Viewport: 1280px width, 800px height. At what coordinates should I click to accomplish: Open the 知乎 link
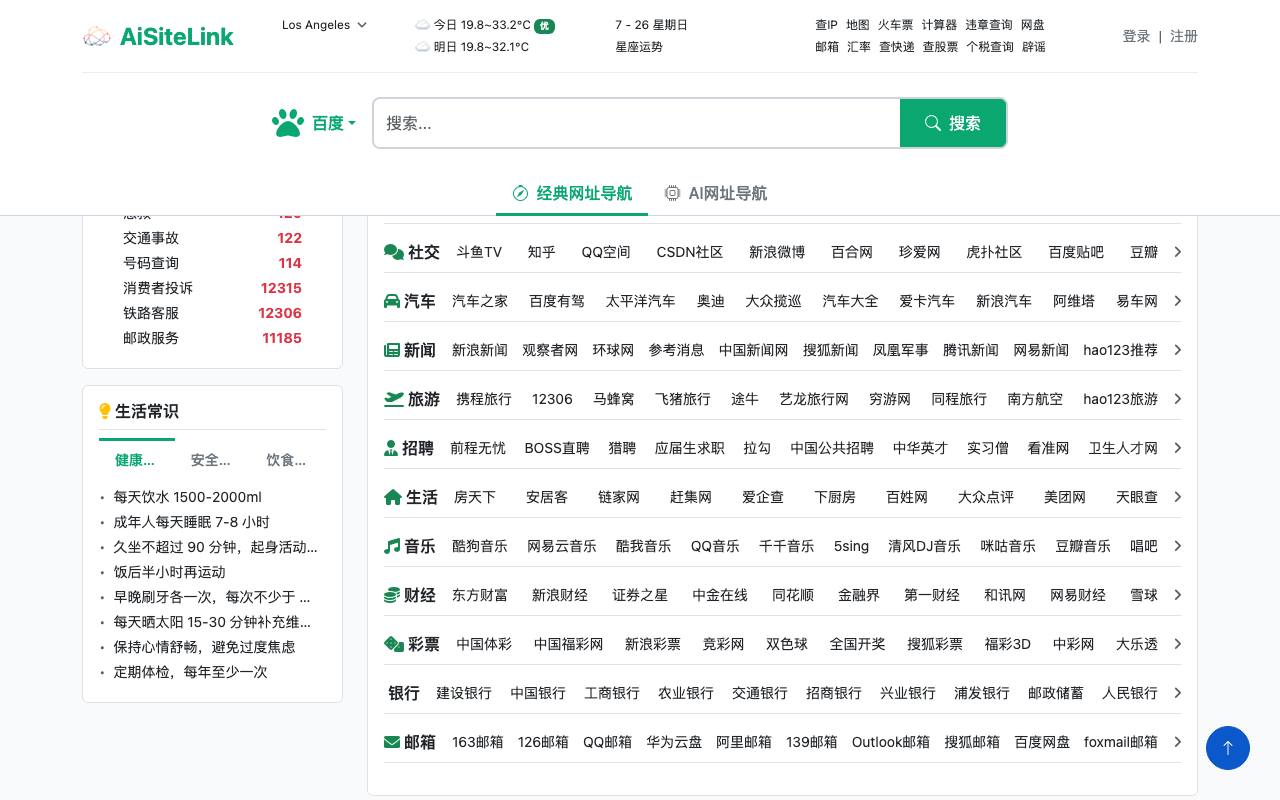click(x=542, y=252)
